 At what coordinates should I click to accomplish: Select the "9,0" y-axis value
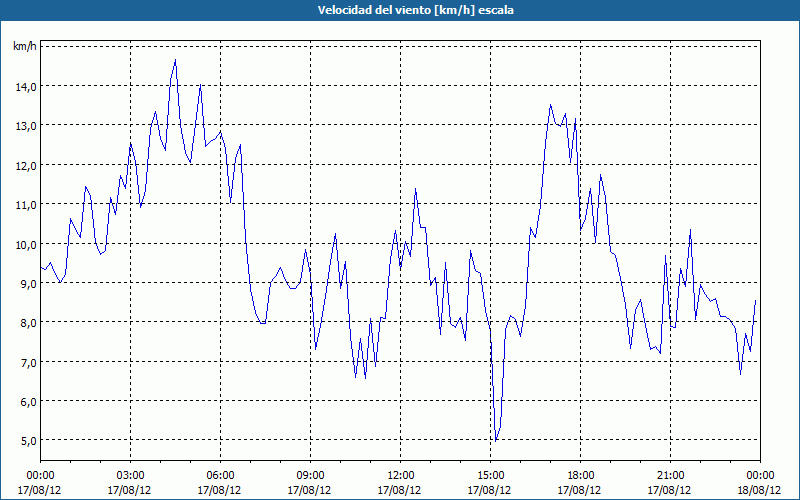click(x=28, y=283)
